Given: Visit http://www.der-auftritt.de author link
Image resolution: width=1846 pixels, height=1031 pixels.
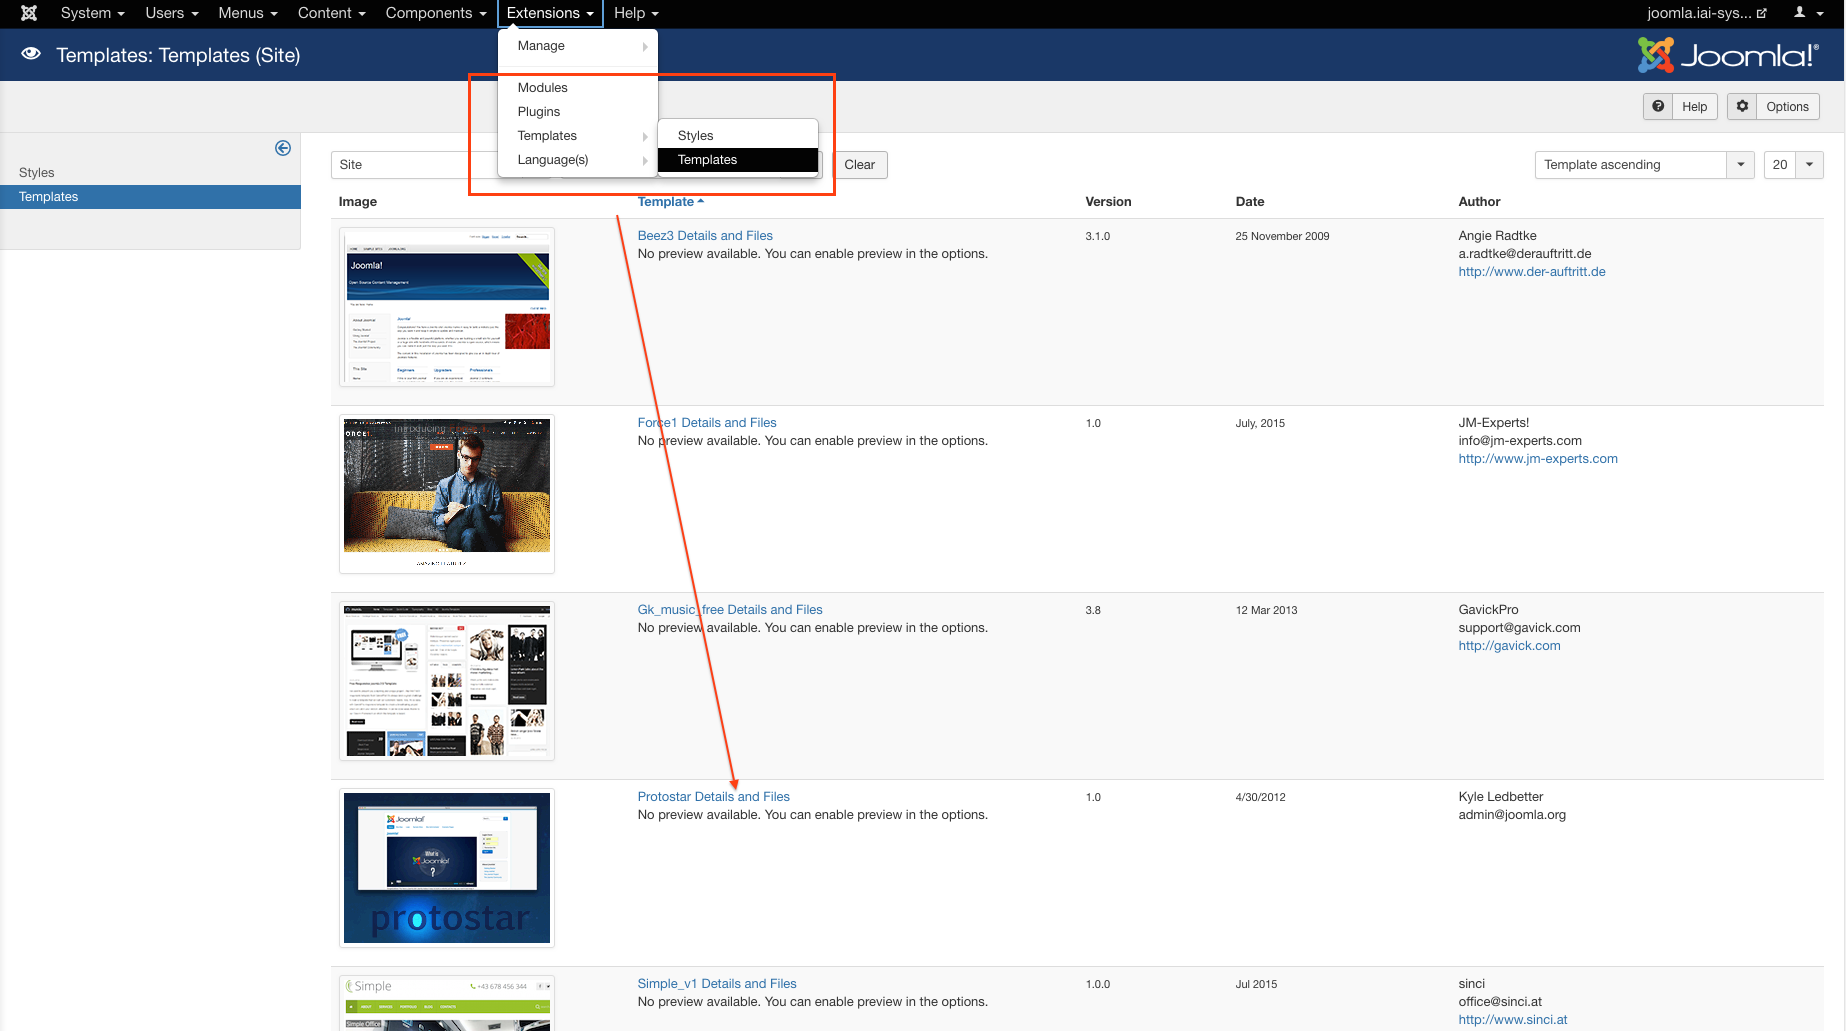Looking at the screenshot, I should click(1532, 272).
